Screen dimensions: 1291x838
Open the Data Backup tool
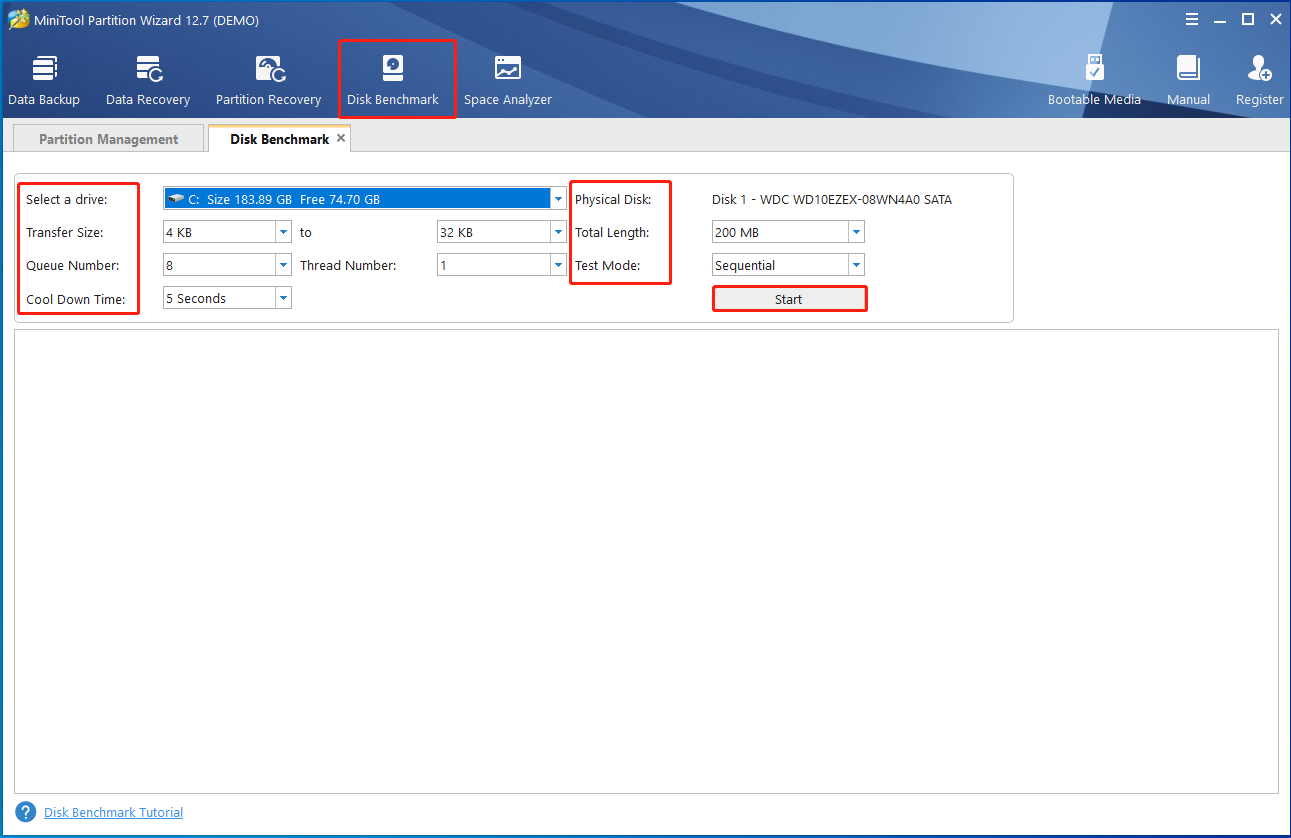coord(44,81)
